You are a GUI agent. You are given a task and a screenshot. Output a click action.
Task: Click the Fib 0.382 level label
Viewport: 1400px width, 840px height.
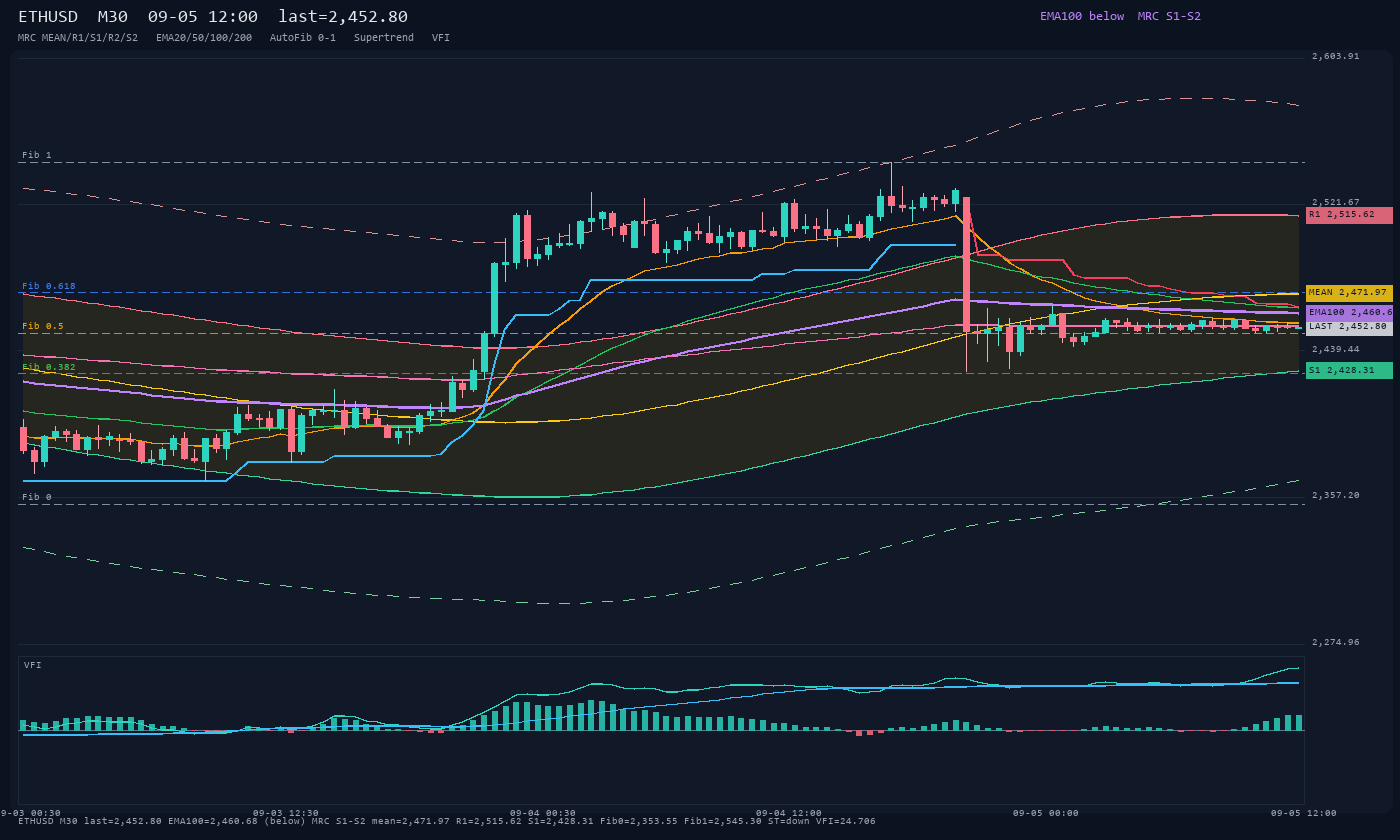click(49, 367)
